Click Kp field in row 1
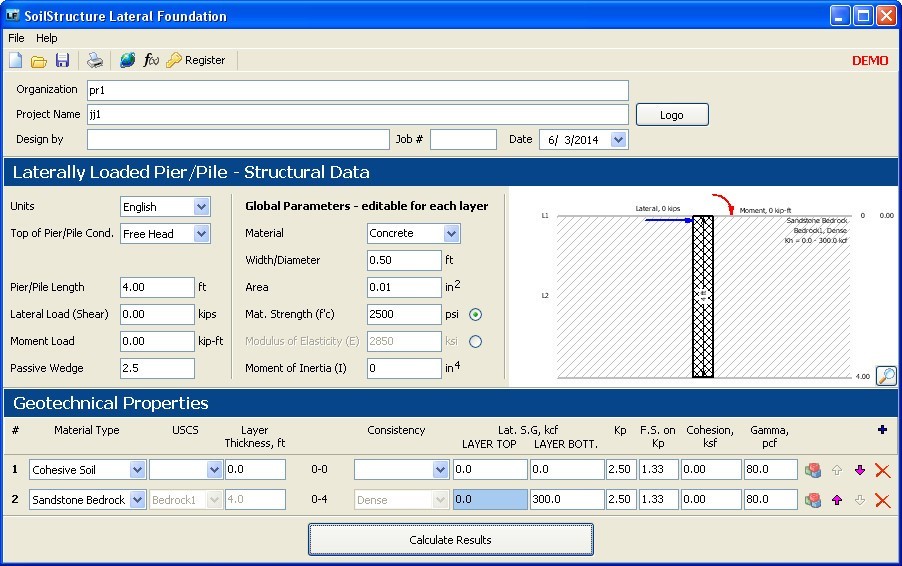Image resolution: width=902 pixels, height=566 pixels. [x=621, y=469]
